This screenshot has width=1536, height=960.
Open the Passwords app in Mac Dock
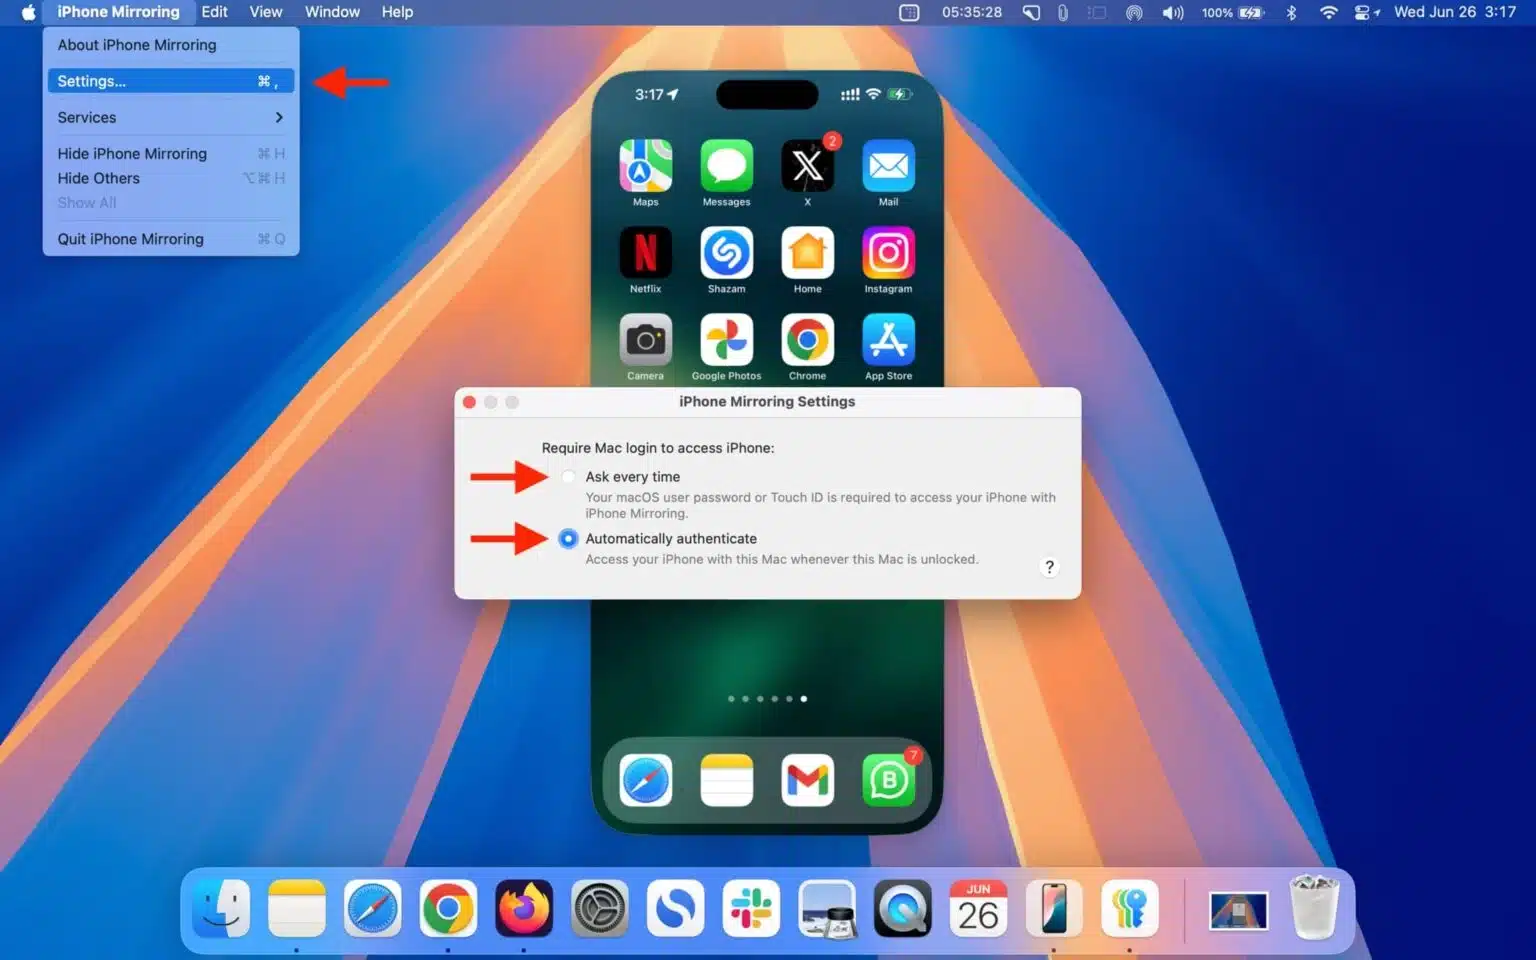[x=1129, y=908]
